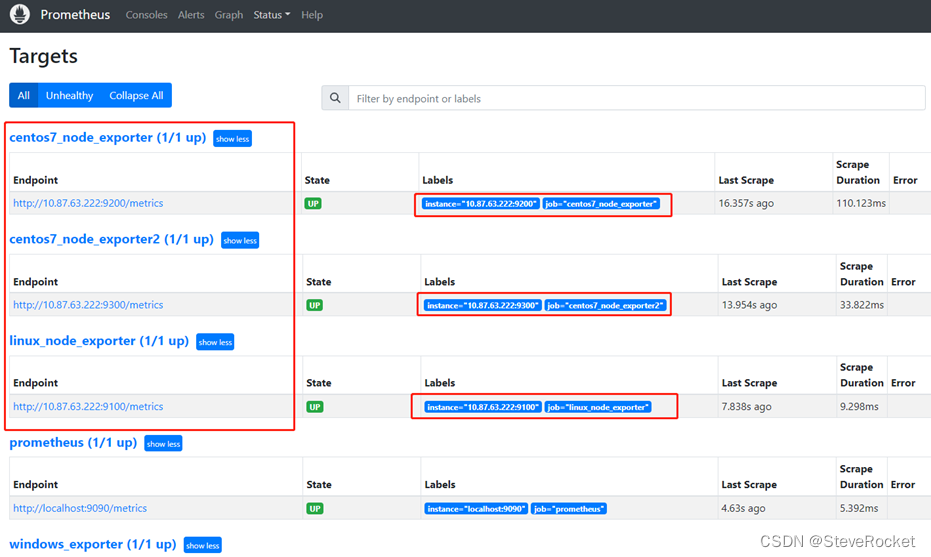
Task: Click the Prometheus flame logo icon
Action: point(20,14)
